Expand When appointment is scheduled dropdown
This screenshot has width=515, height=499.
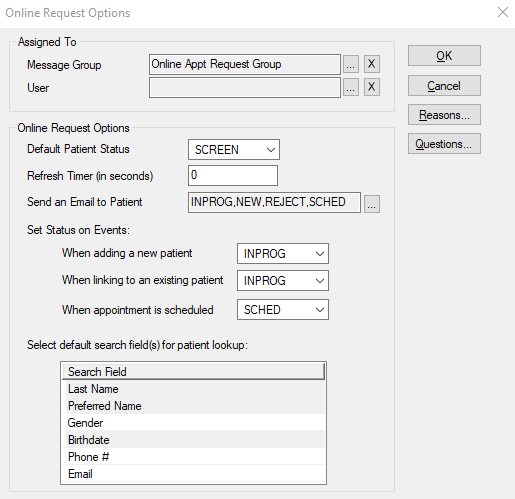(x=283, y=310)
